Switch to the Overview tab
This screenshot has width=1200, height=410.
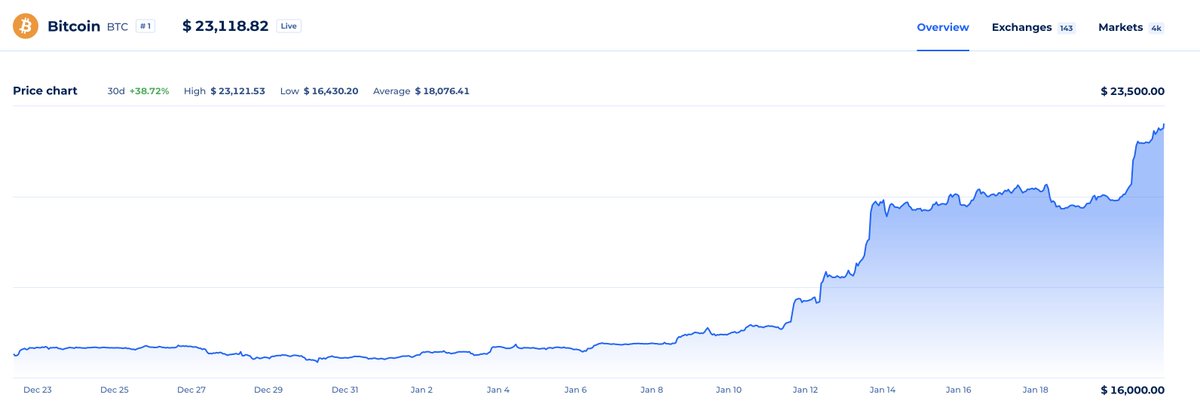click(x=943, y=27)
